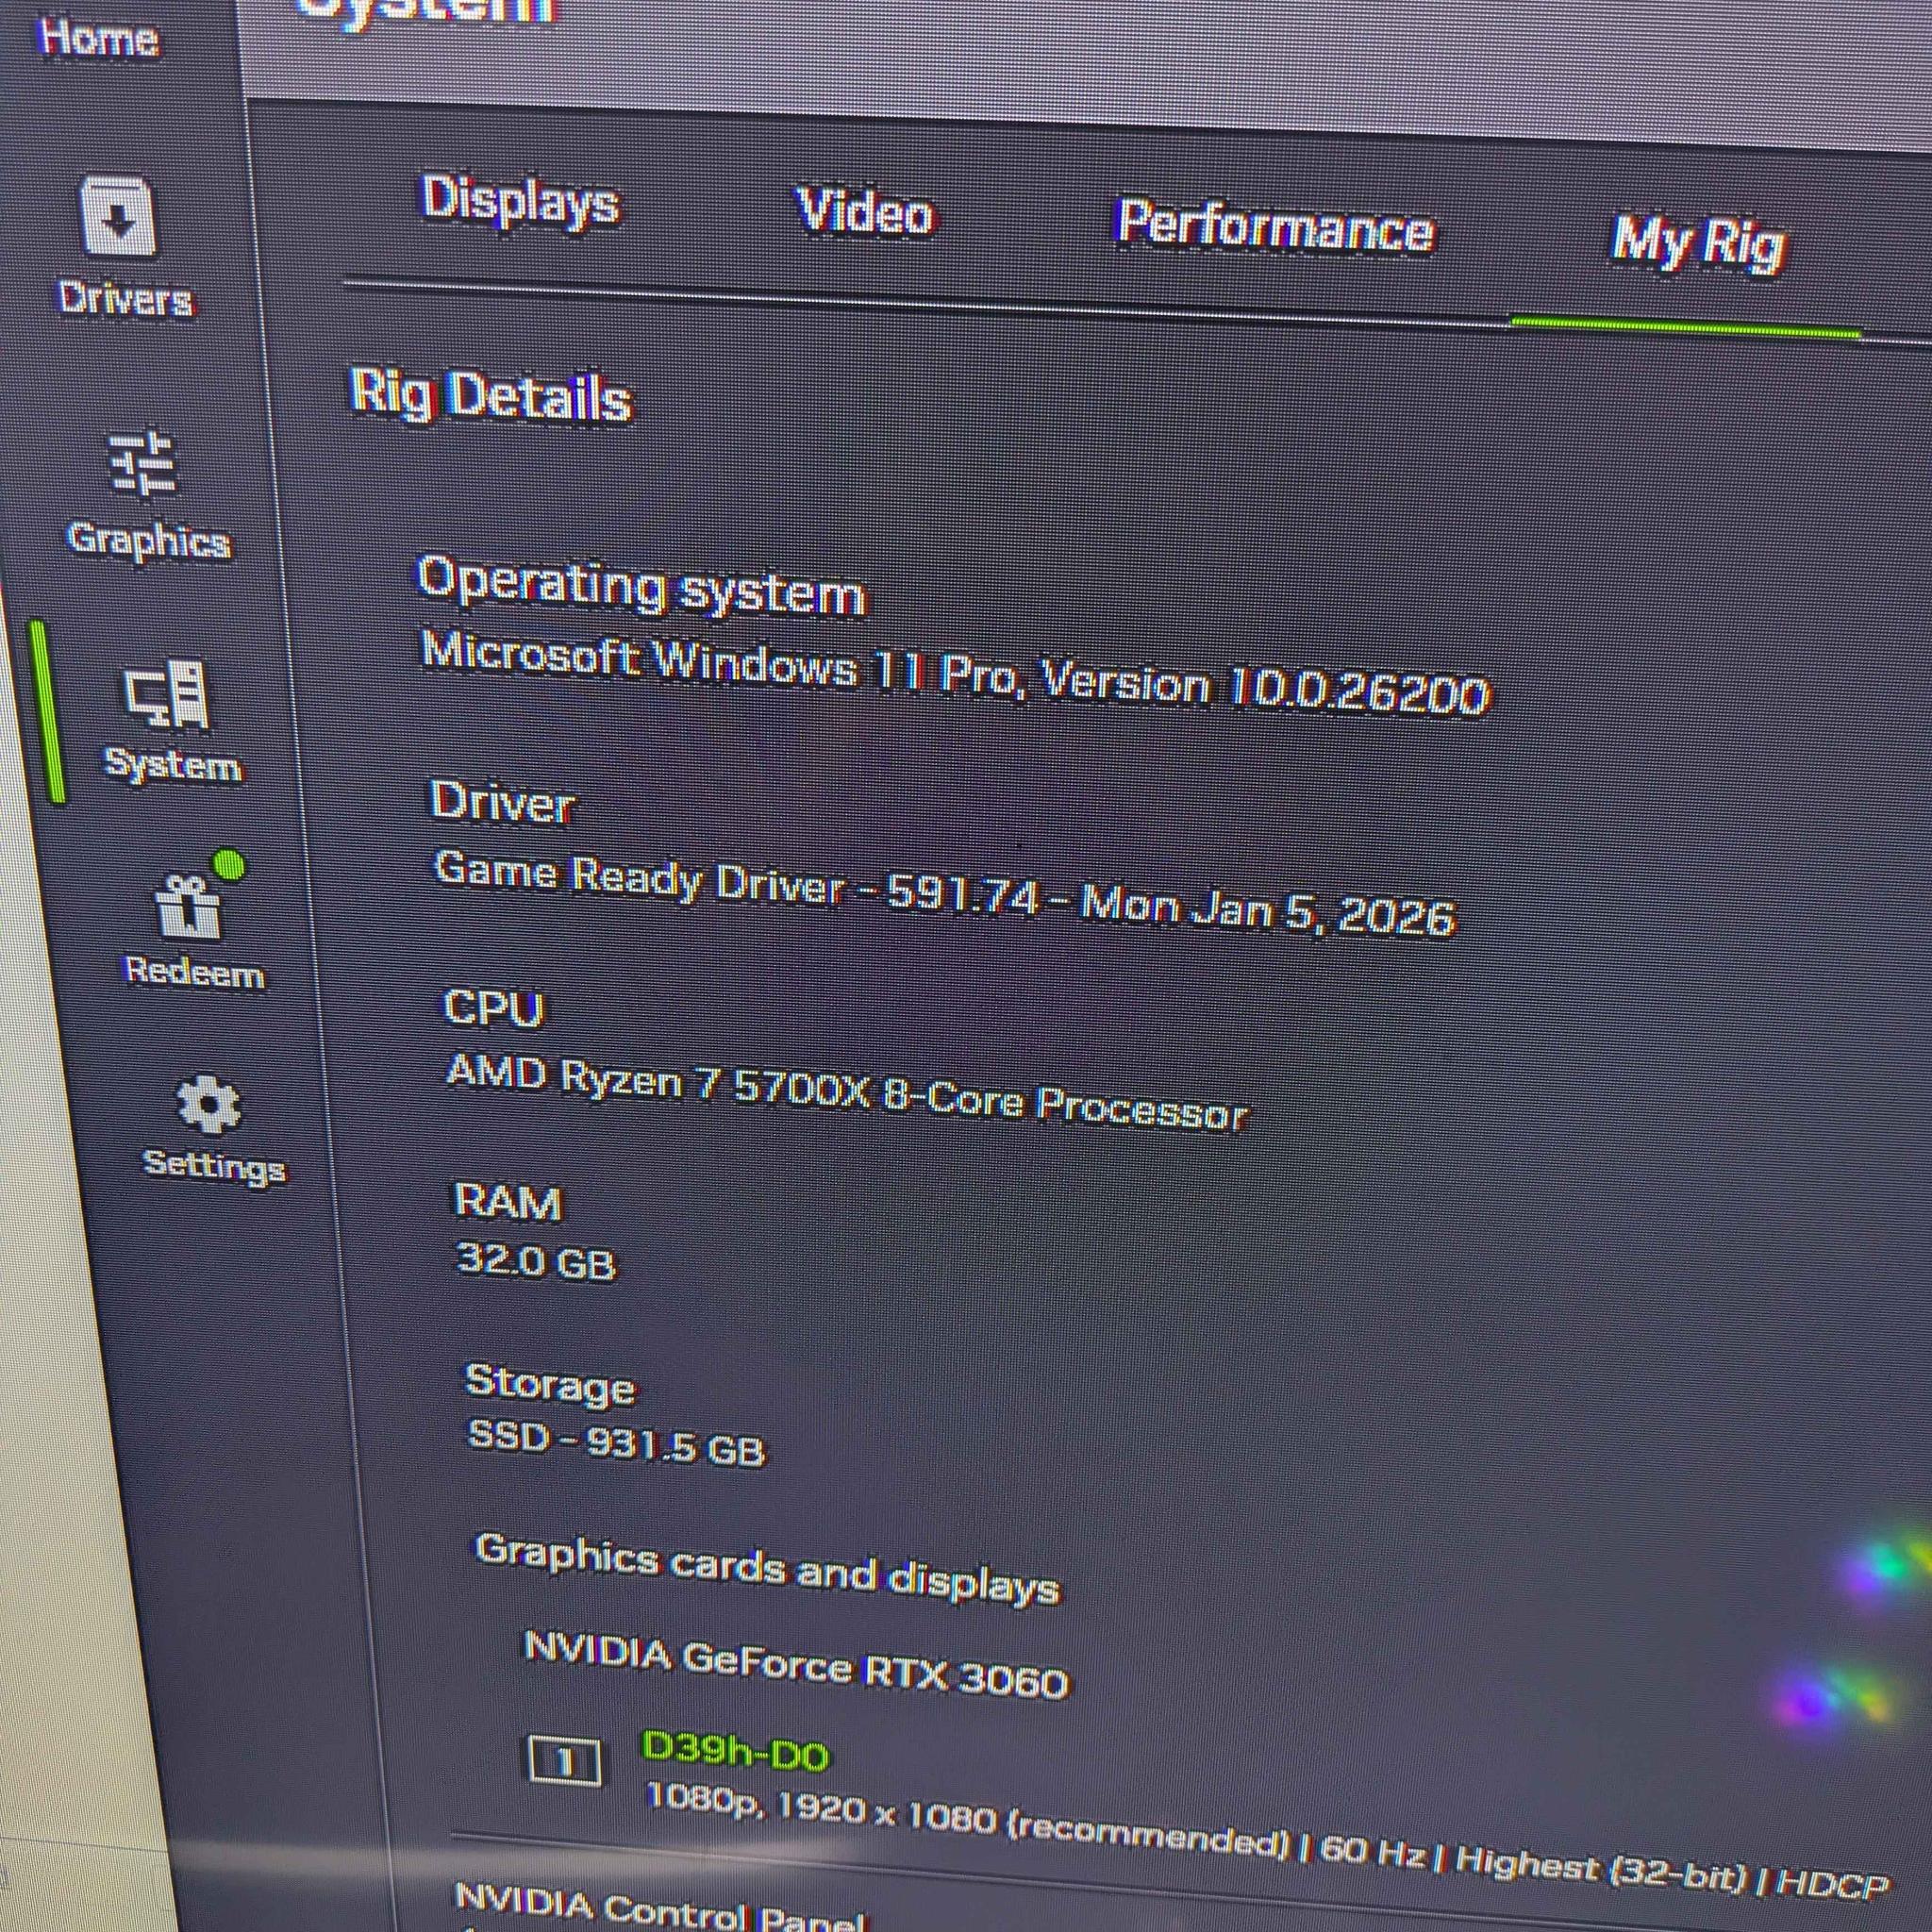1932x1932 pixels.
Task: Select the My Rig tab
Action: tap(1698, 243)
